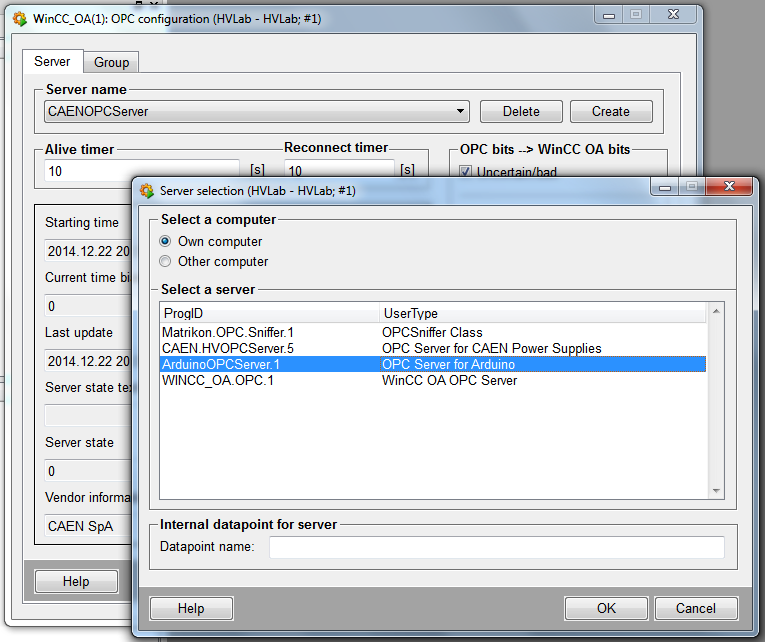The image size is (765, 642).
Task: Minimize the Server selection dialog
Action: [664, 187]
